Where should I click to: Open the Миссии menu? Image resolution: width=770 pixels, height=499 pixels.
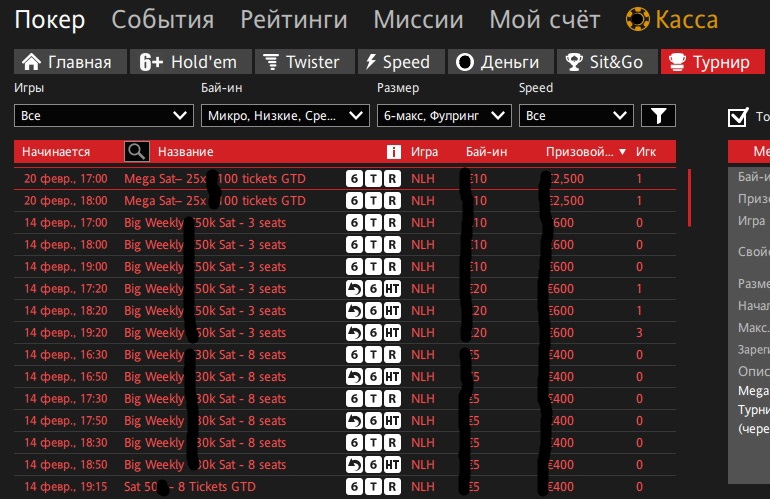coord(418,20)
